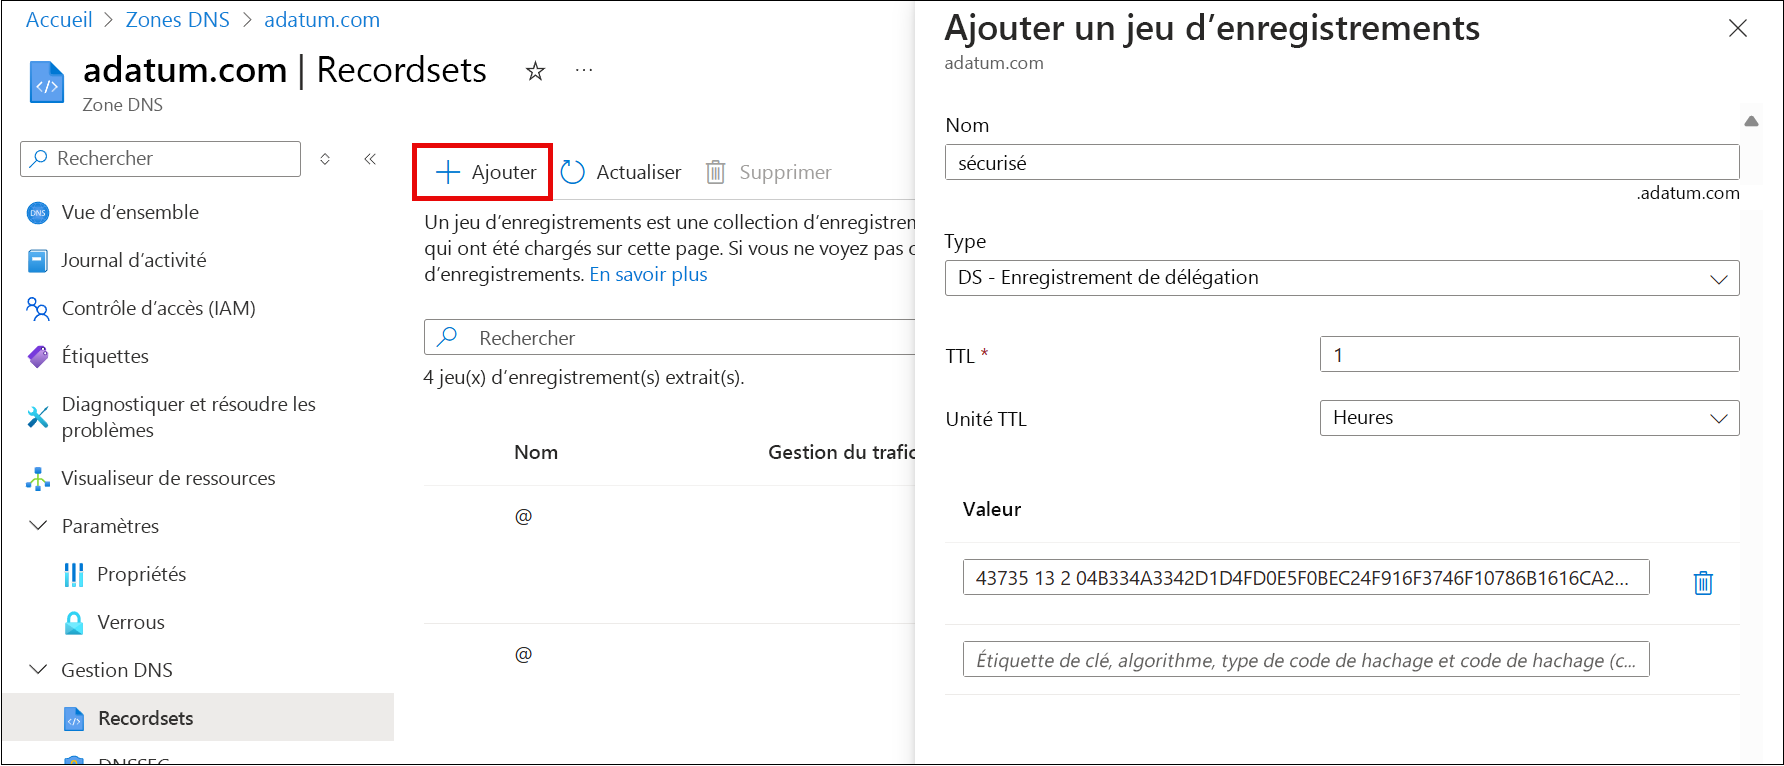Click the Propriétés bars icon
Image resolution: width=1784 pixels, height=766 pixels.
point(74,574)
